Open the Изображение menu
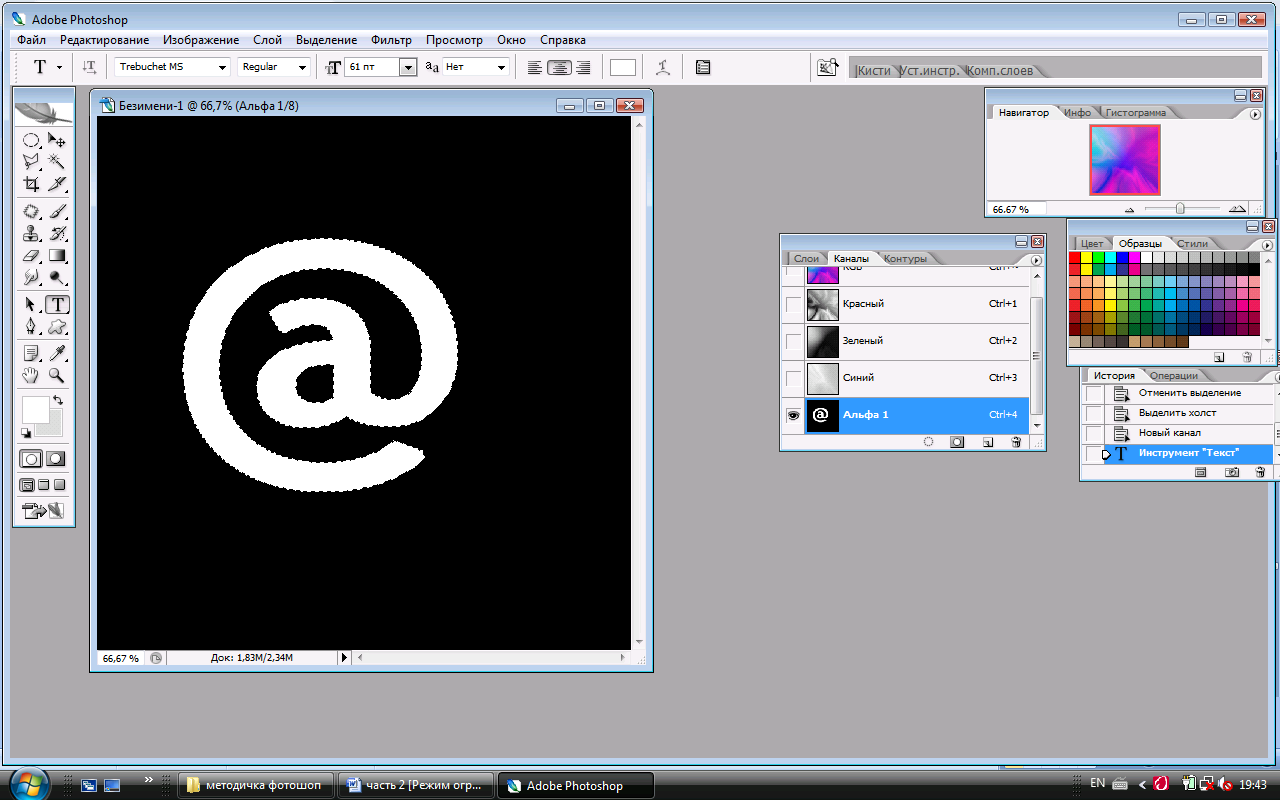1280x800 pixels. pyautogui.click(x=201, y=40)
